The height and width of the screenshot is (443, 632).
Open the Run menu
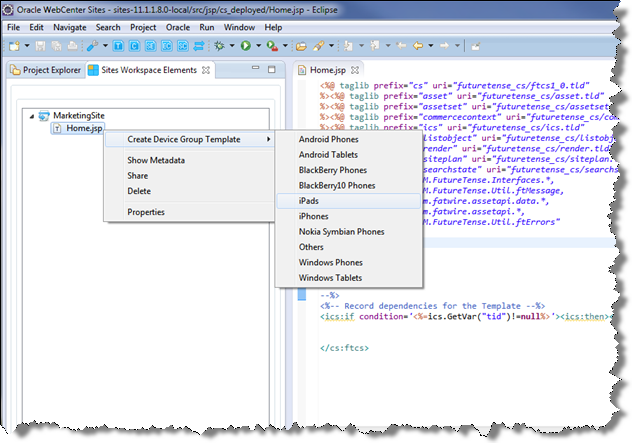coord(207,27)
